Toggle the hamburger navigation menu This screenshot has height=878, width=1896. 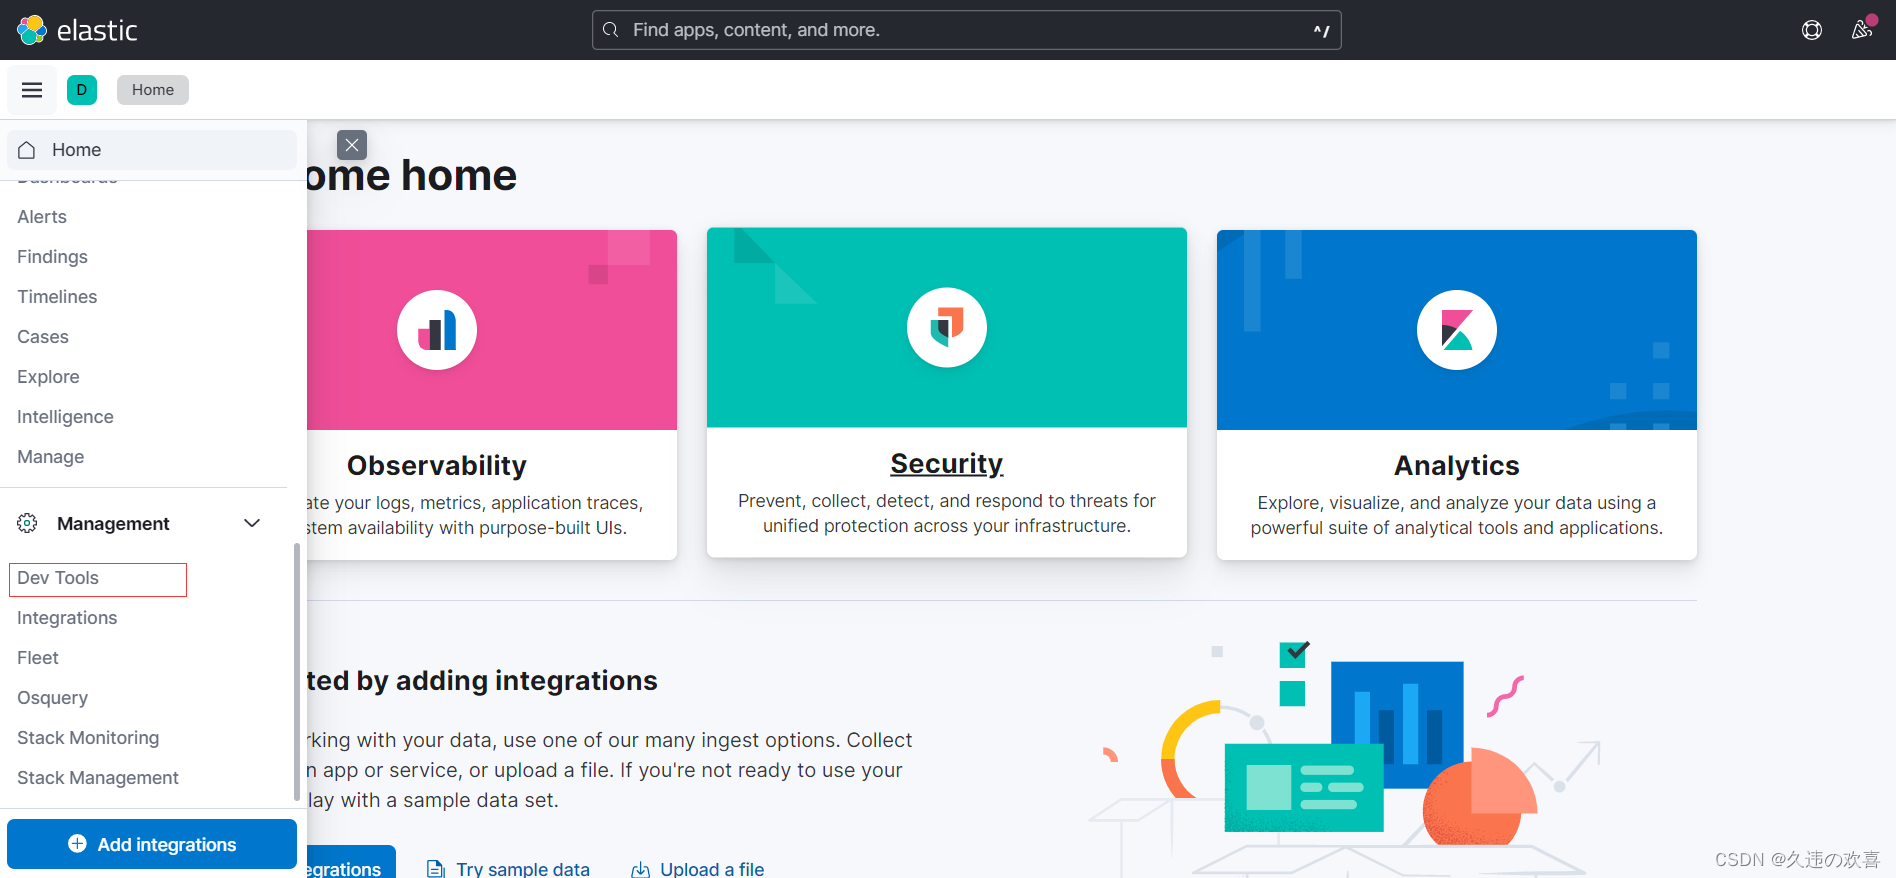32,90
